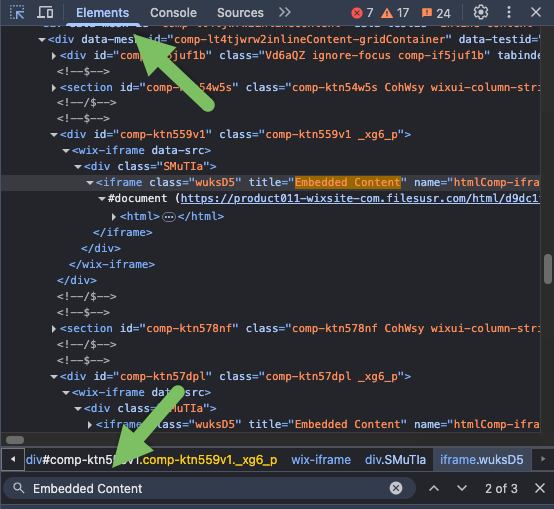Collapse the #document node
The image size is (554, 509).
click(102, 199)
